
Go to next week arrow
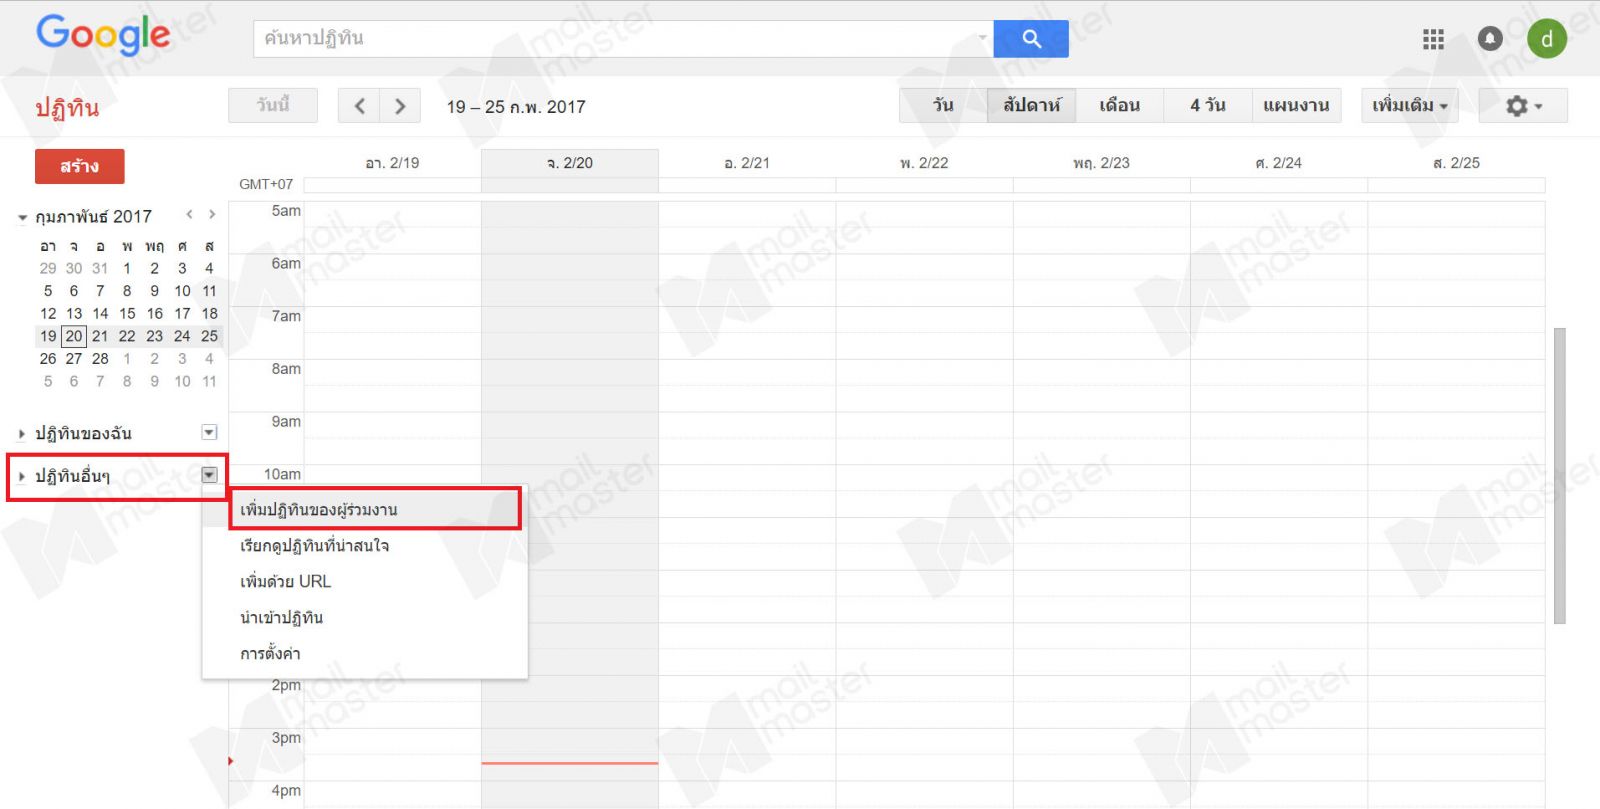point(400,106)
